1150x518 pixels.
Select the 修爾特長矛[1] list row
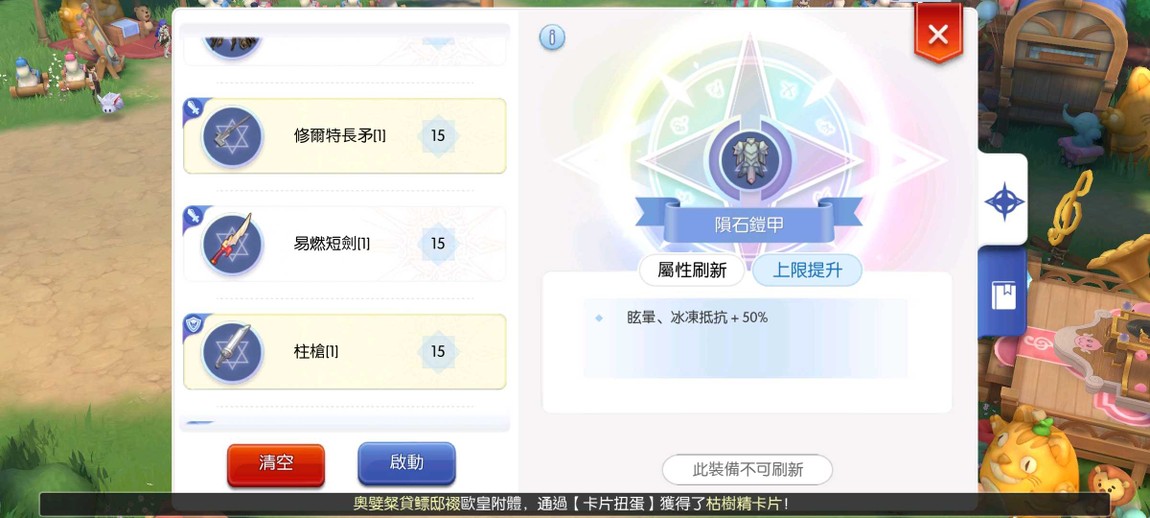tap(345, 136)
